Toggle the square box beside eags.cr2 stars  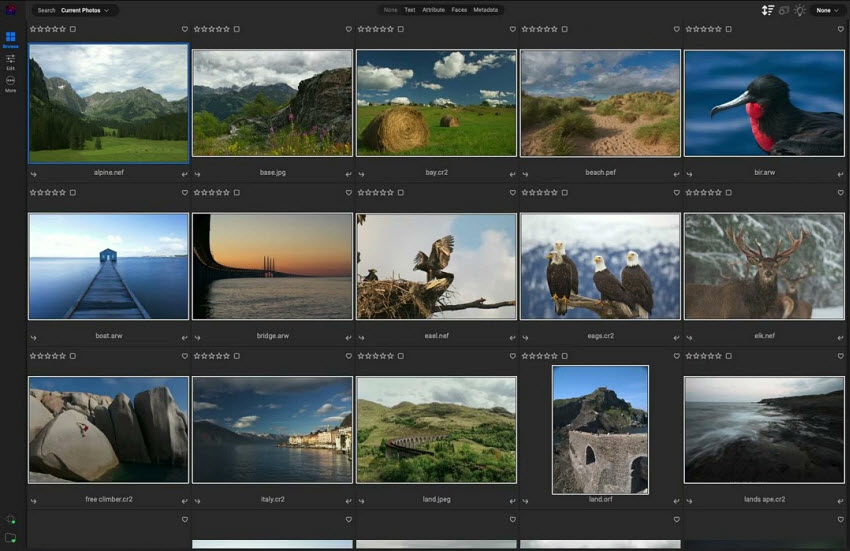tap(564, 193)
